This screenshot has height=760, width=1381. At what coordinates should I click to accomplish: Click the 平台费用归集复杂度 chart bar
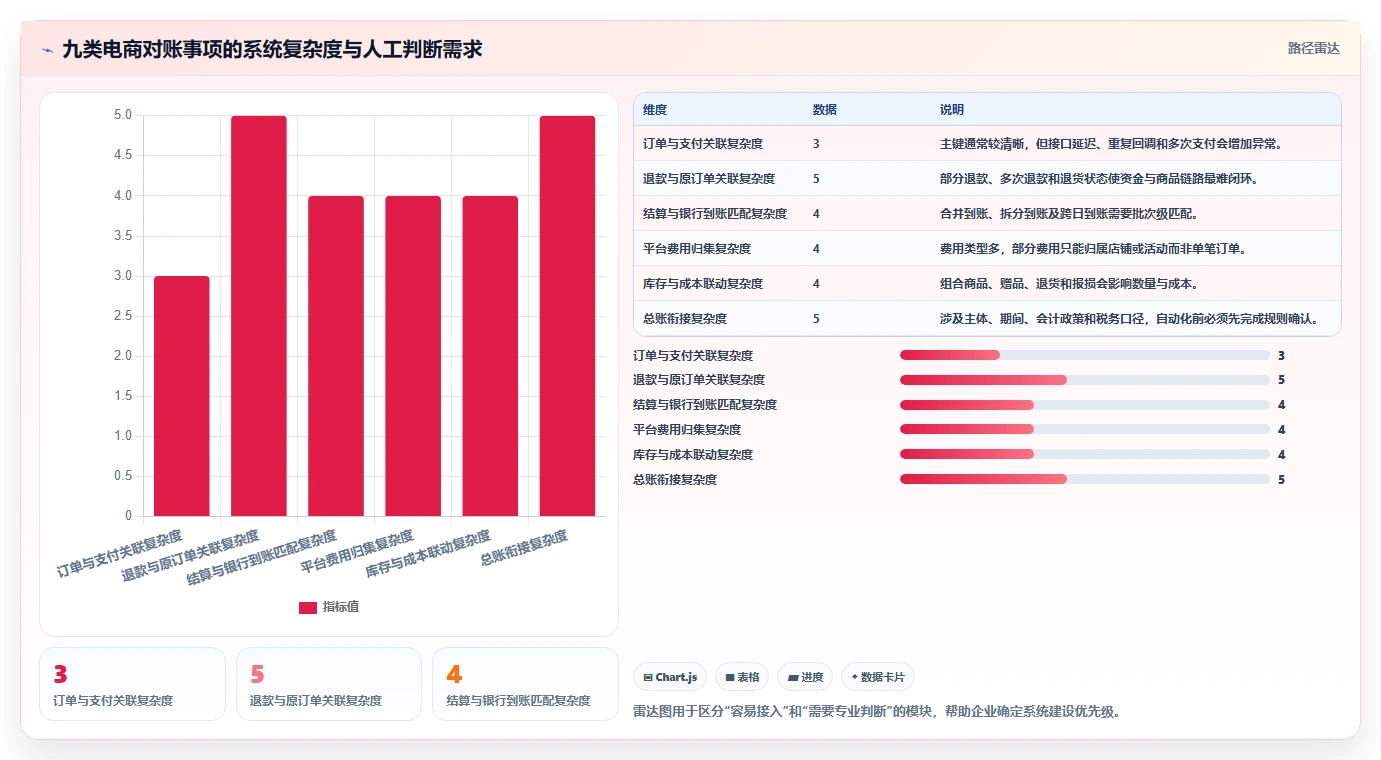pyautogui.click(x=413, y=356)
